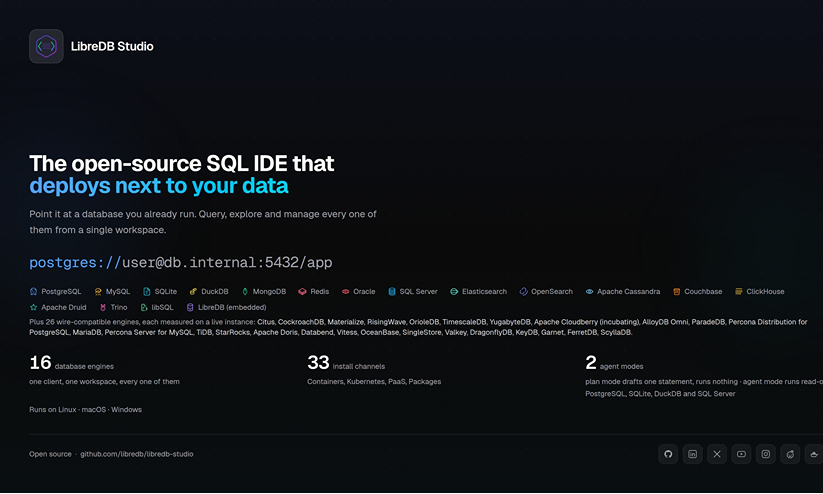Click the LibreDB (embedded) database icon
This screenshot has height=494, width=823.
[x=190, y=307]
